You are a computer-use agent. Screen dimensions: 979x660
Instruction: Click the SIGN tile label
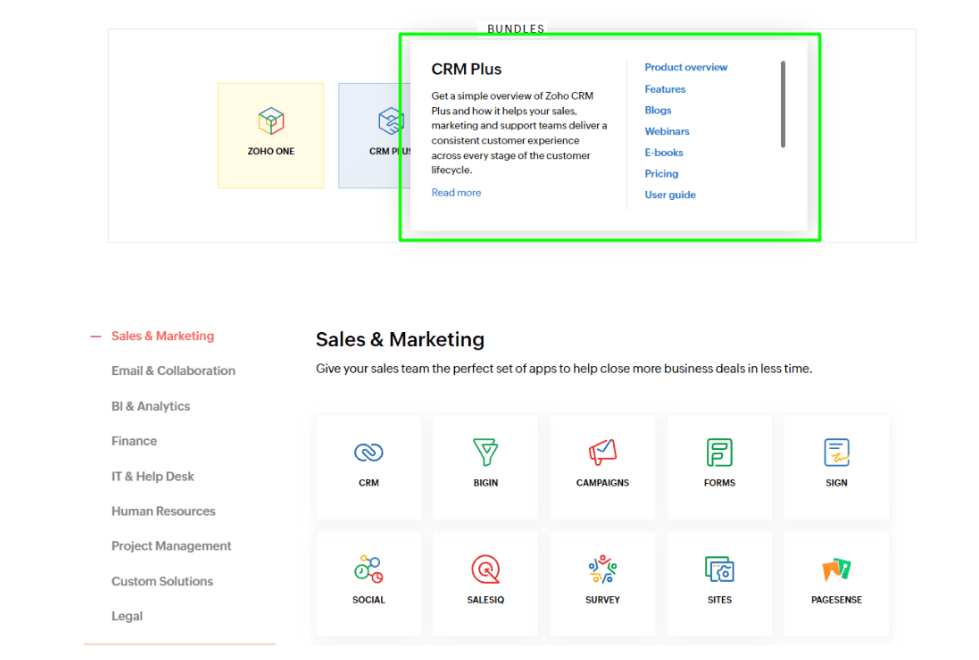pos(837,483)
